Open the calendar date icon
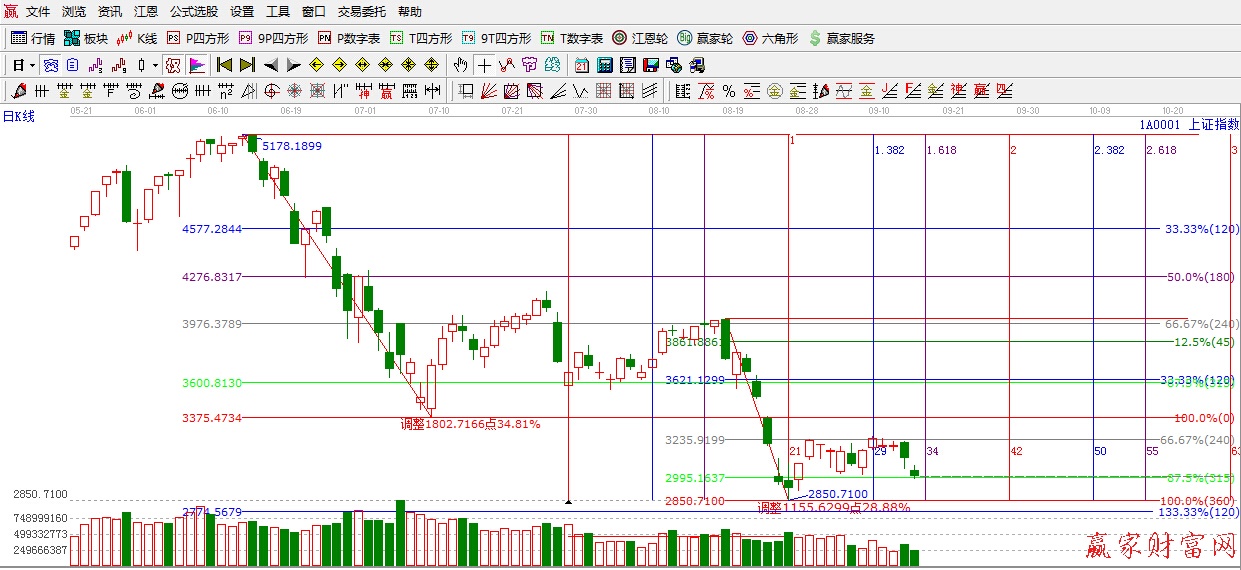1241x570 pixels. pyautogui.click(x=582, y=65)
